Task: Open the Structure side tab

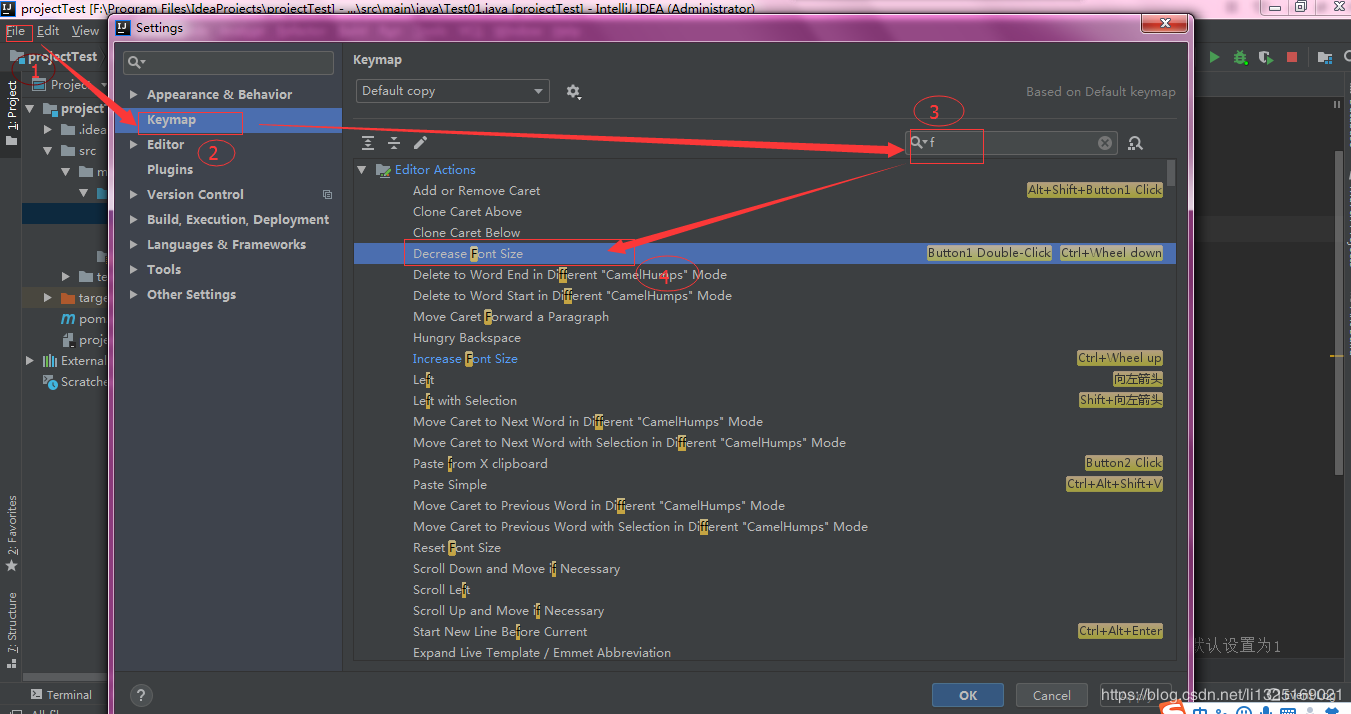Action: coord(12,622)
